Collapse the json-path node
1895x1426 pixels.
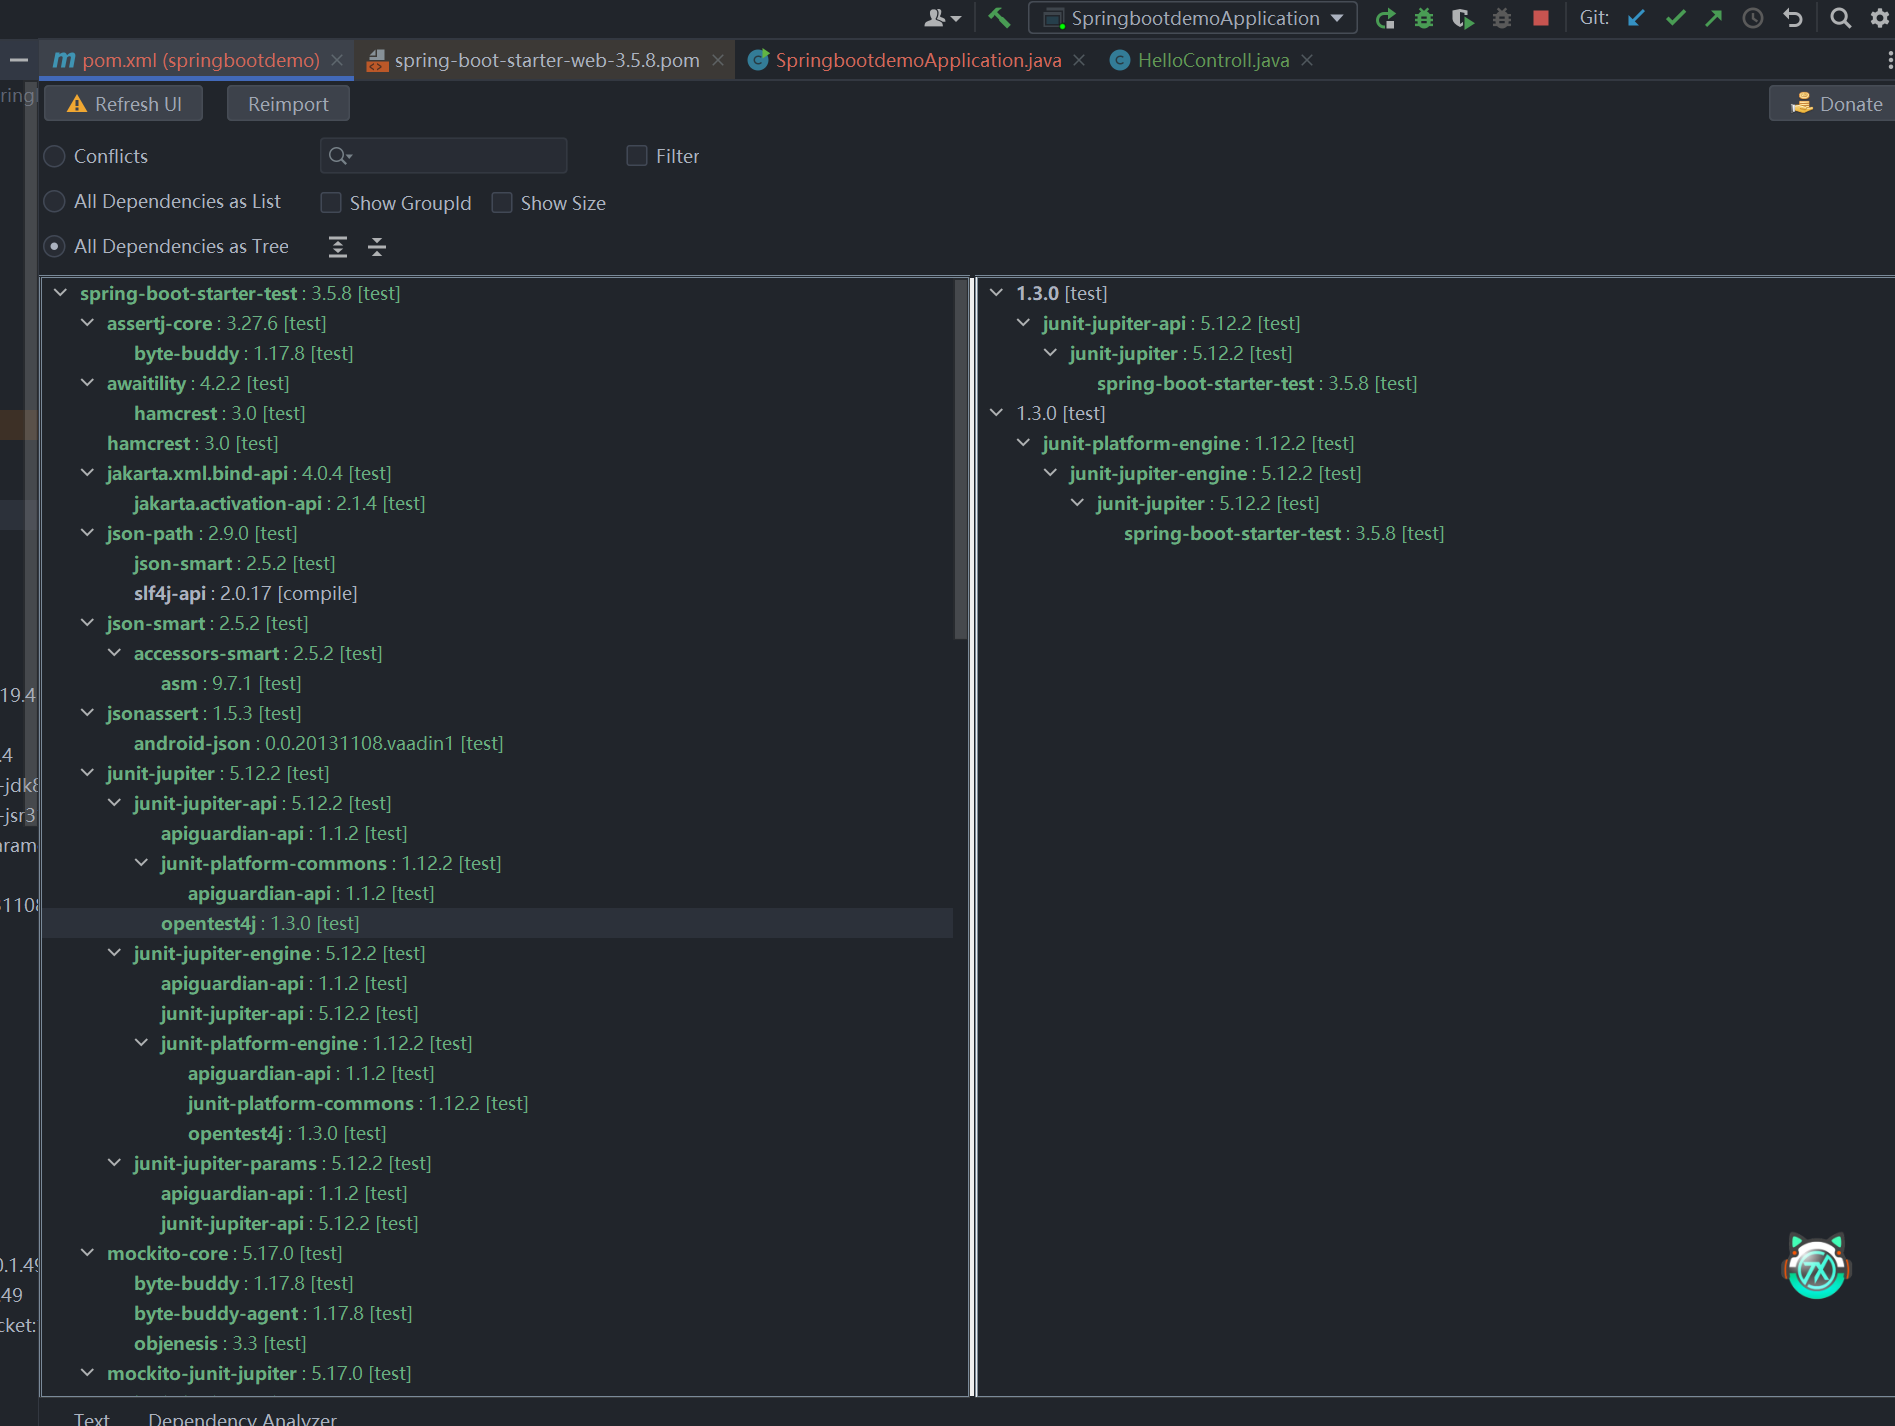88,533
